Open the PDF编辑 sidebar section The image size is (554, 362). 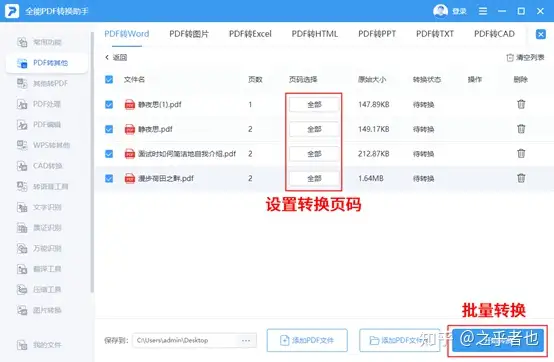click(39, 125)
